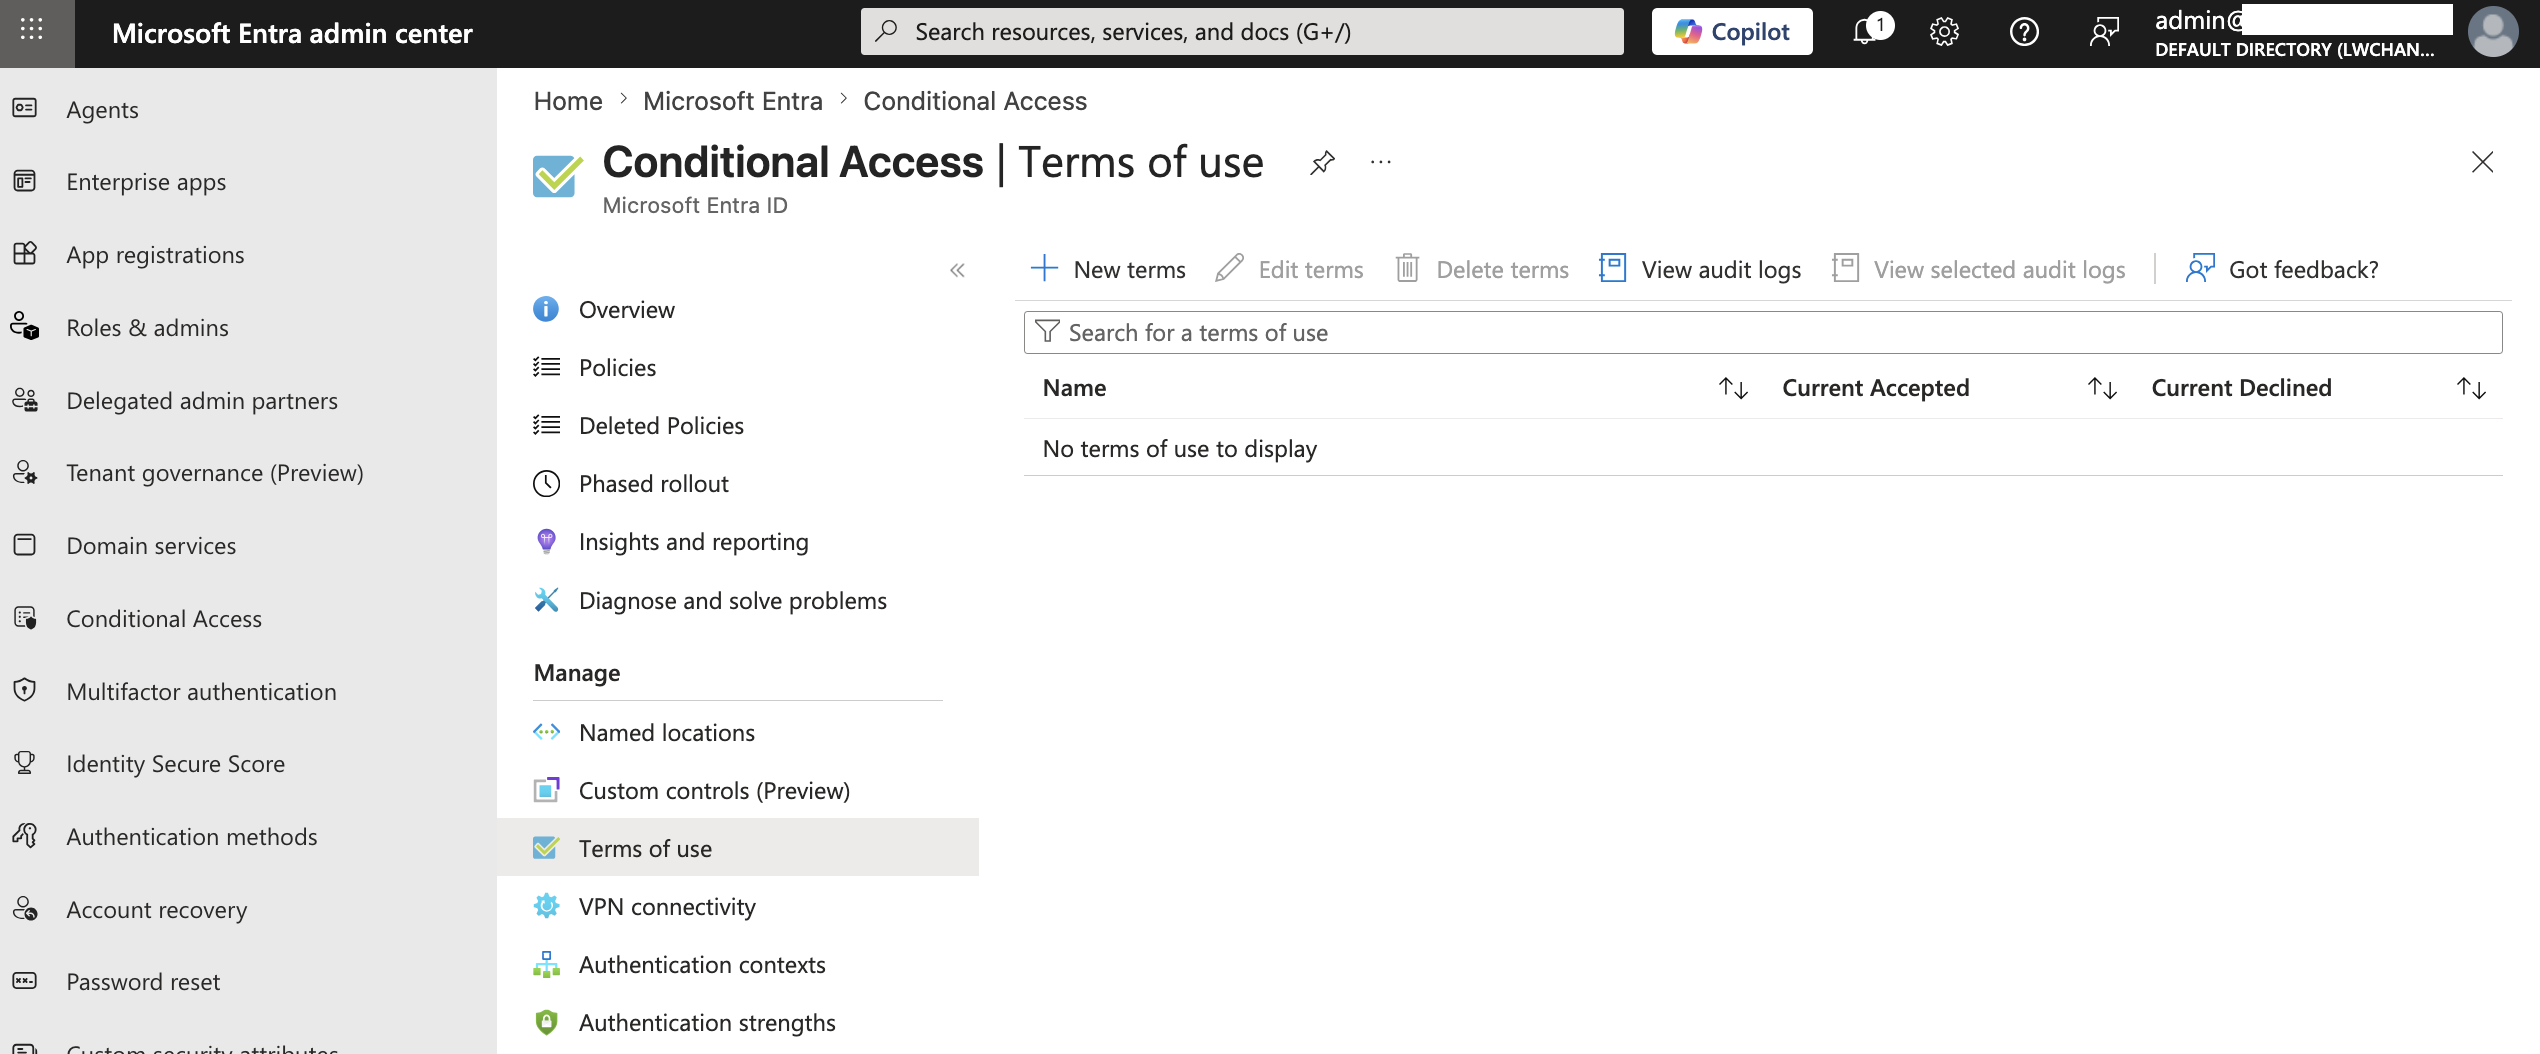Sort by Current Declined column arrows
The height and width of the screenshot is (1054, 2540).
(2471, 388)
